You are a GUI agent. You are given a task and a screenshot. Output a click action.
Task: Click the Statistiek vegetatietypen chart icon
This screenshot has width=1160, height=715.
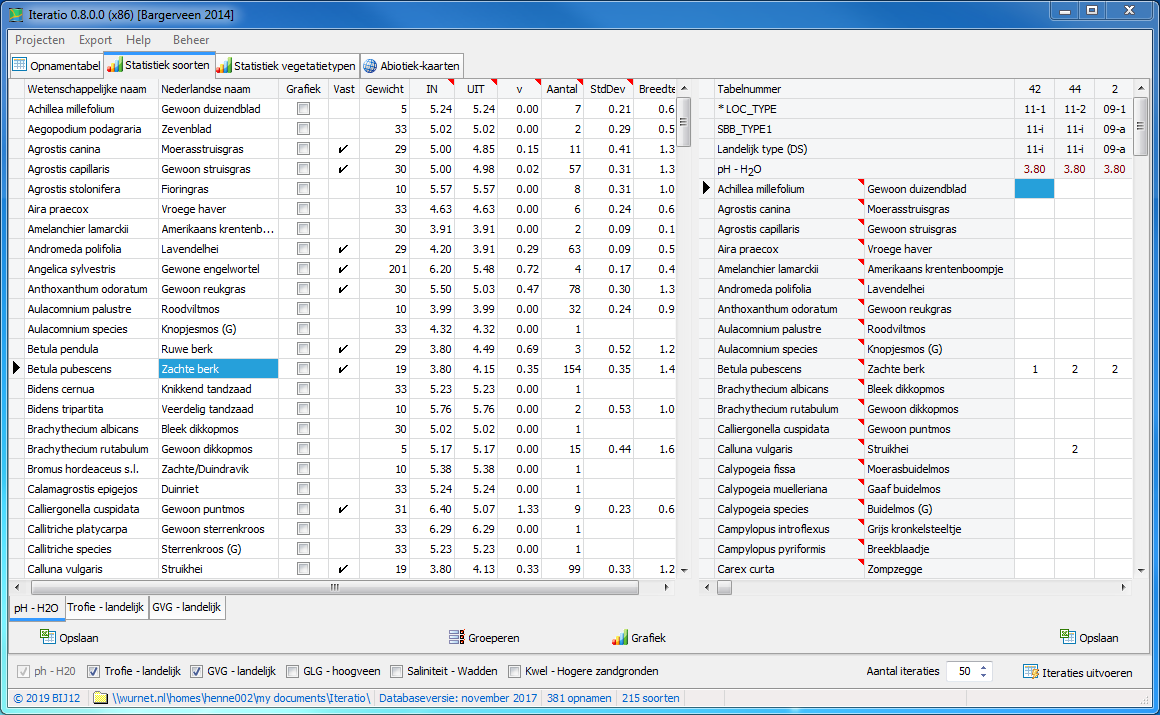tap(224, 66)
